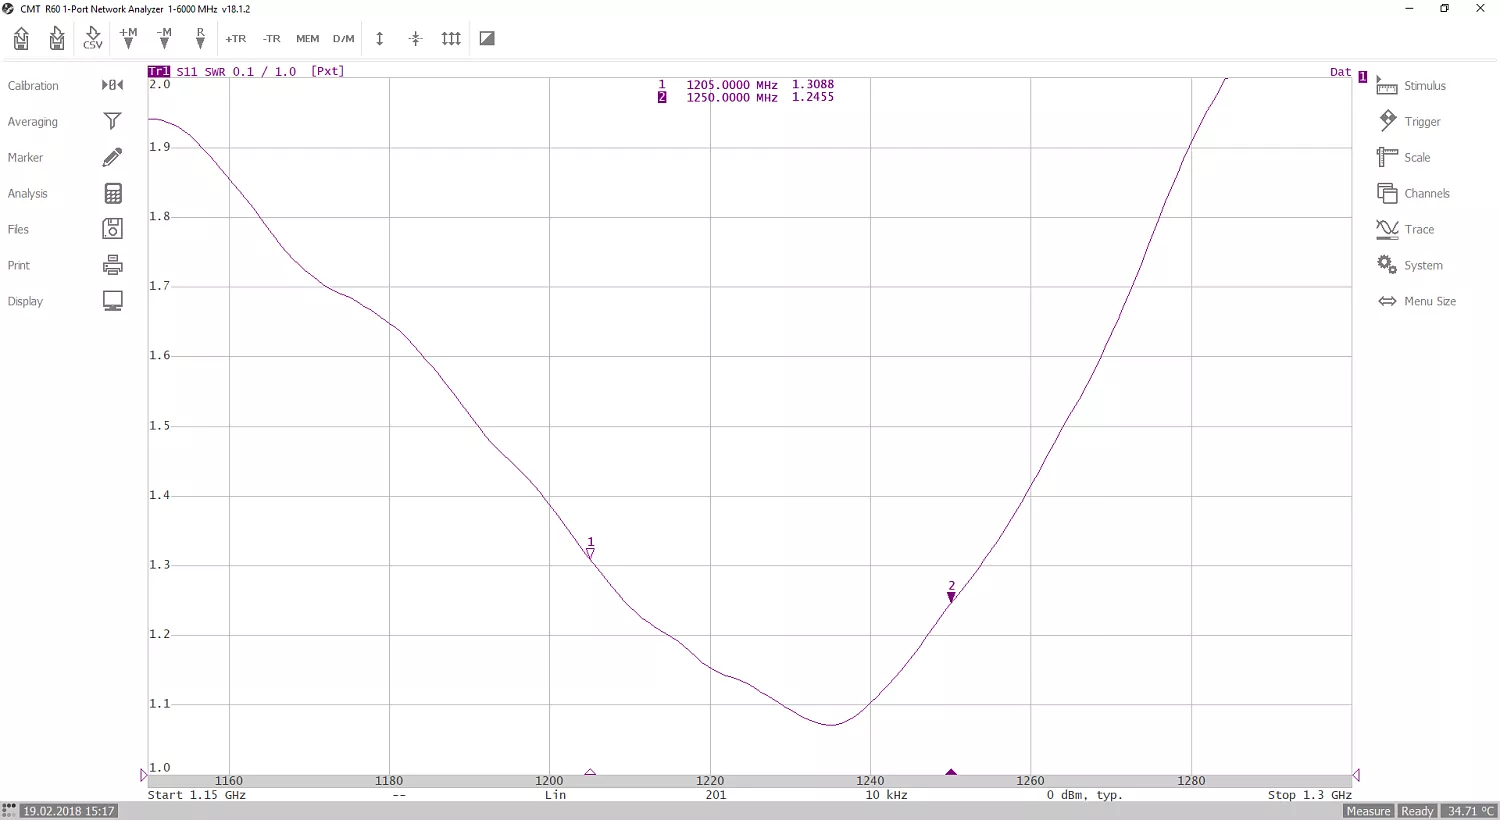The image size is (1500, 820).
Task: Add a marker with +M button
Action: pos(128,38)
